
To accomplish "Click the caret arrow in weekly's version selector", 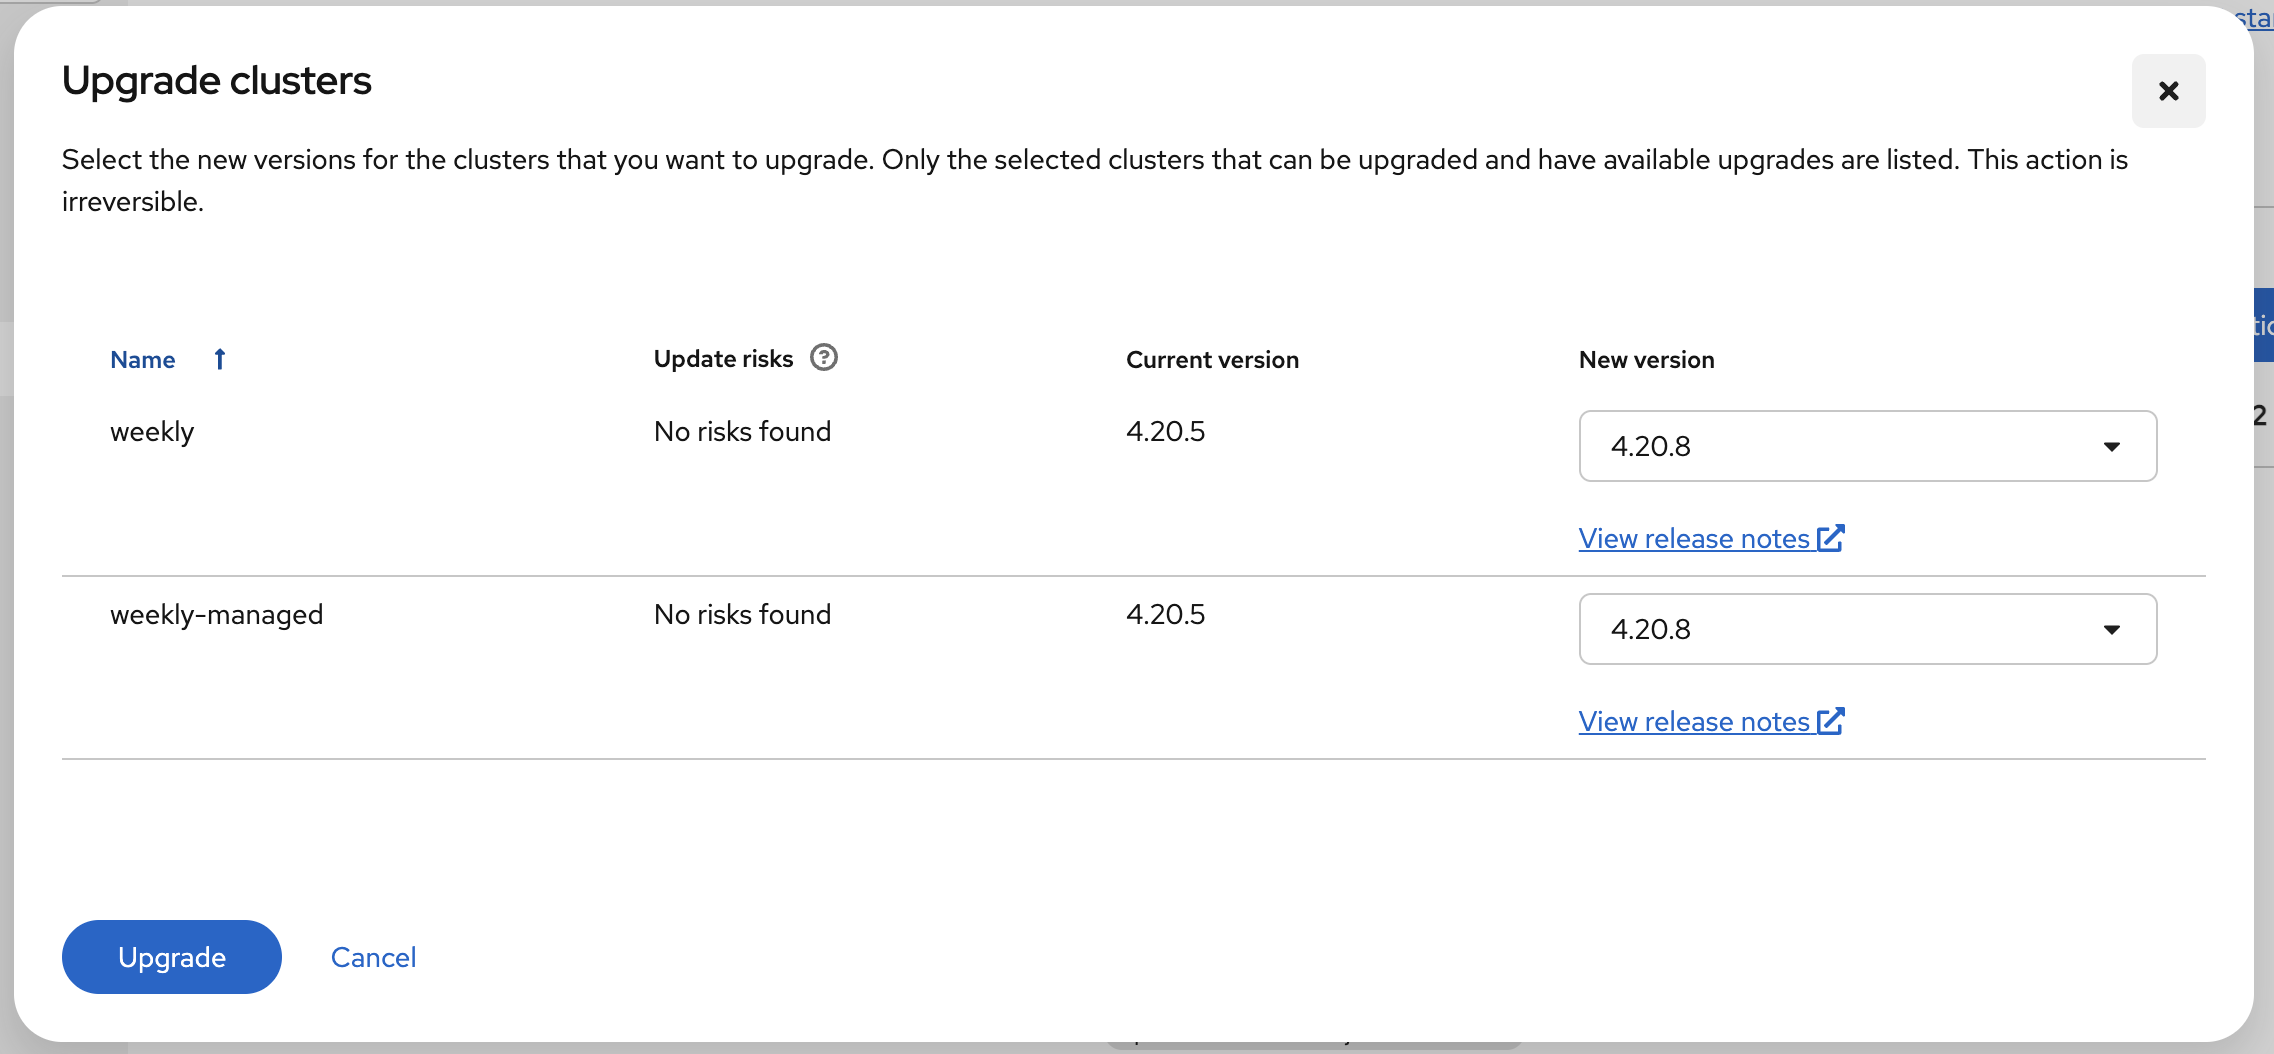I will (2111, 446).
